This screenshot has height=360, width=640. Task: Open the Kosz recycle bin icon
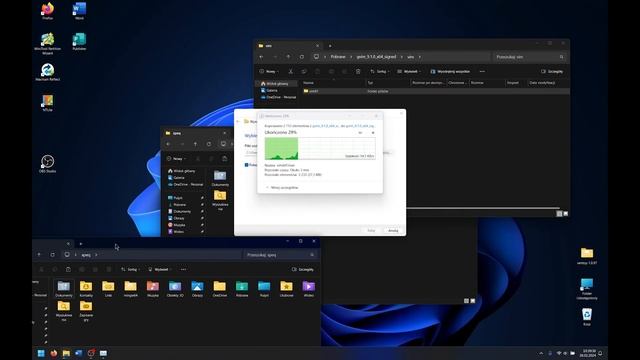pos(587,316)
